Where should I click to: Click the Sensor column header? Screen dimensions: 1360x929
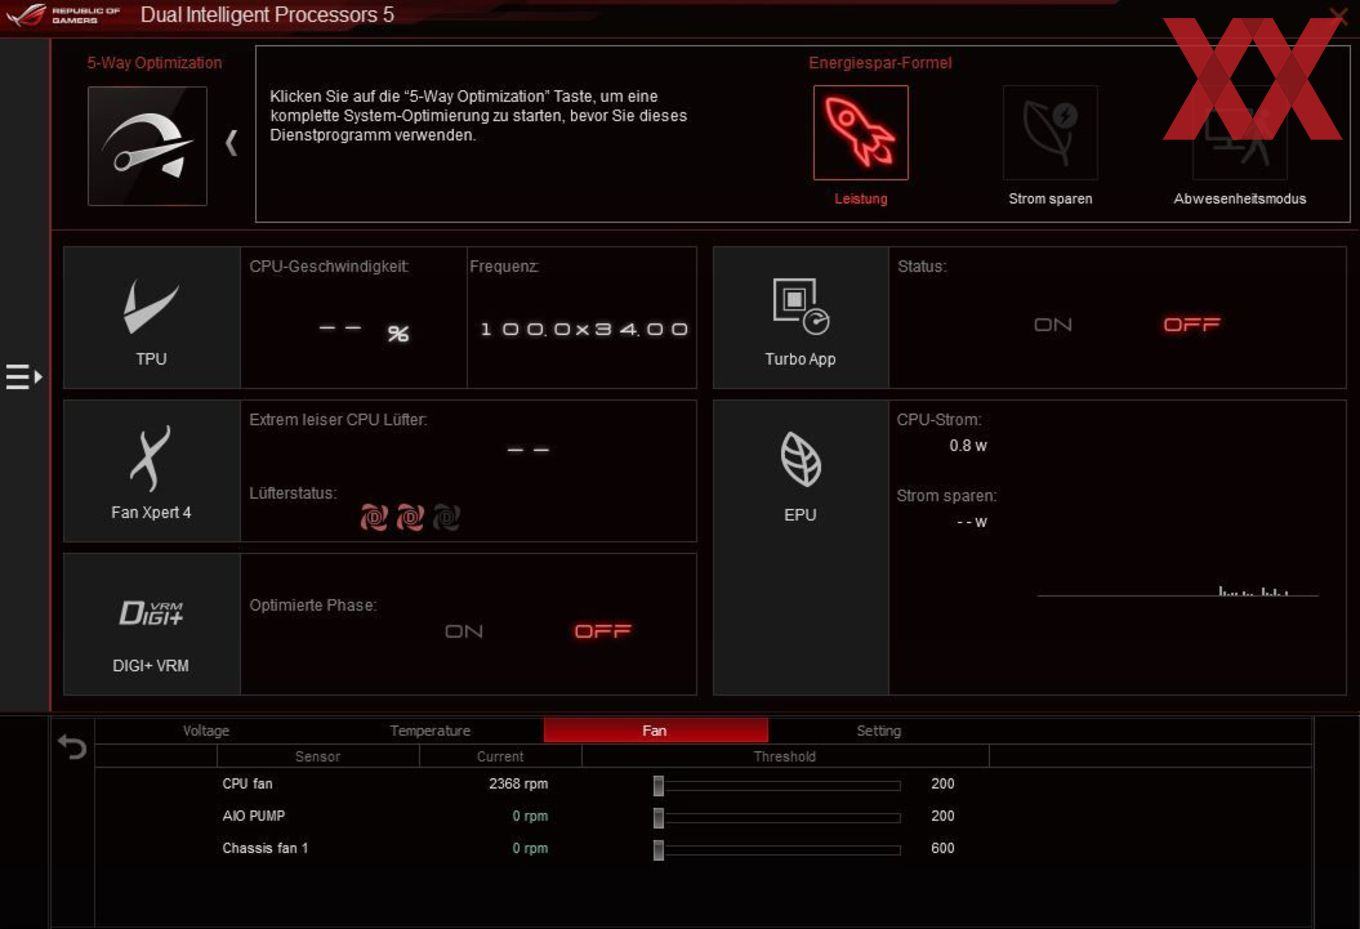[318, 757]
